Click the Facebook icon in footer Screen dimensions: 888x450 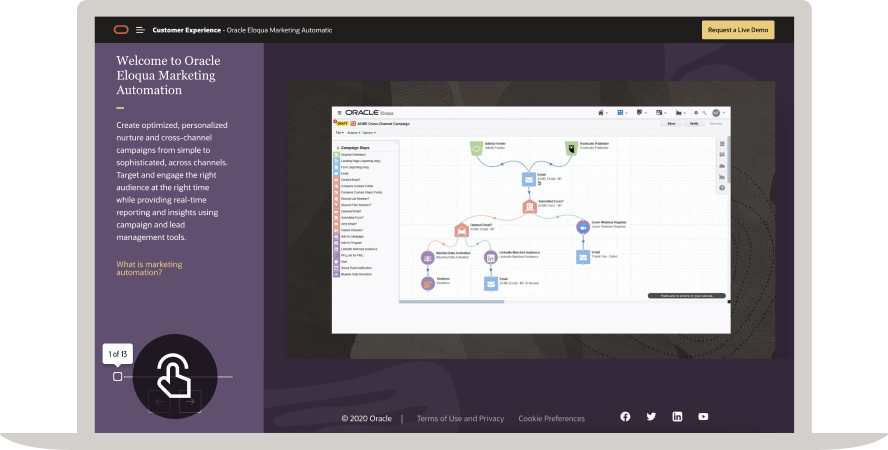tap(625, 417)
